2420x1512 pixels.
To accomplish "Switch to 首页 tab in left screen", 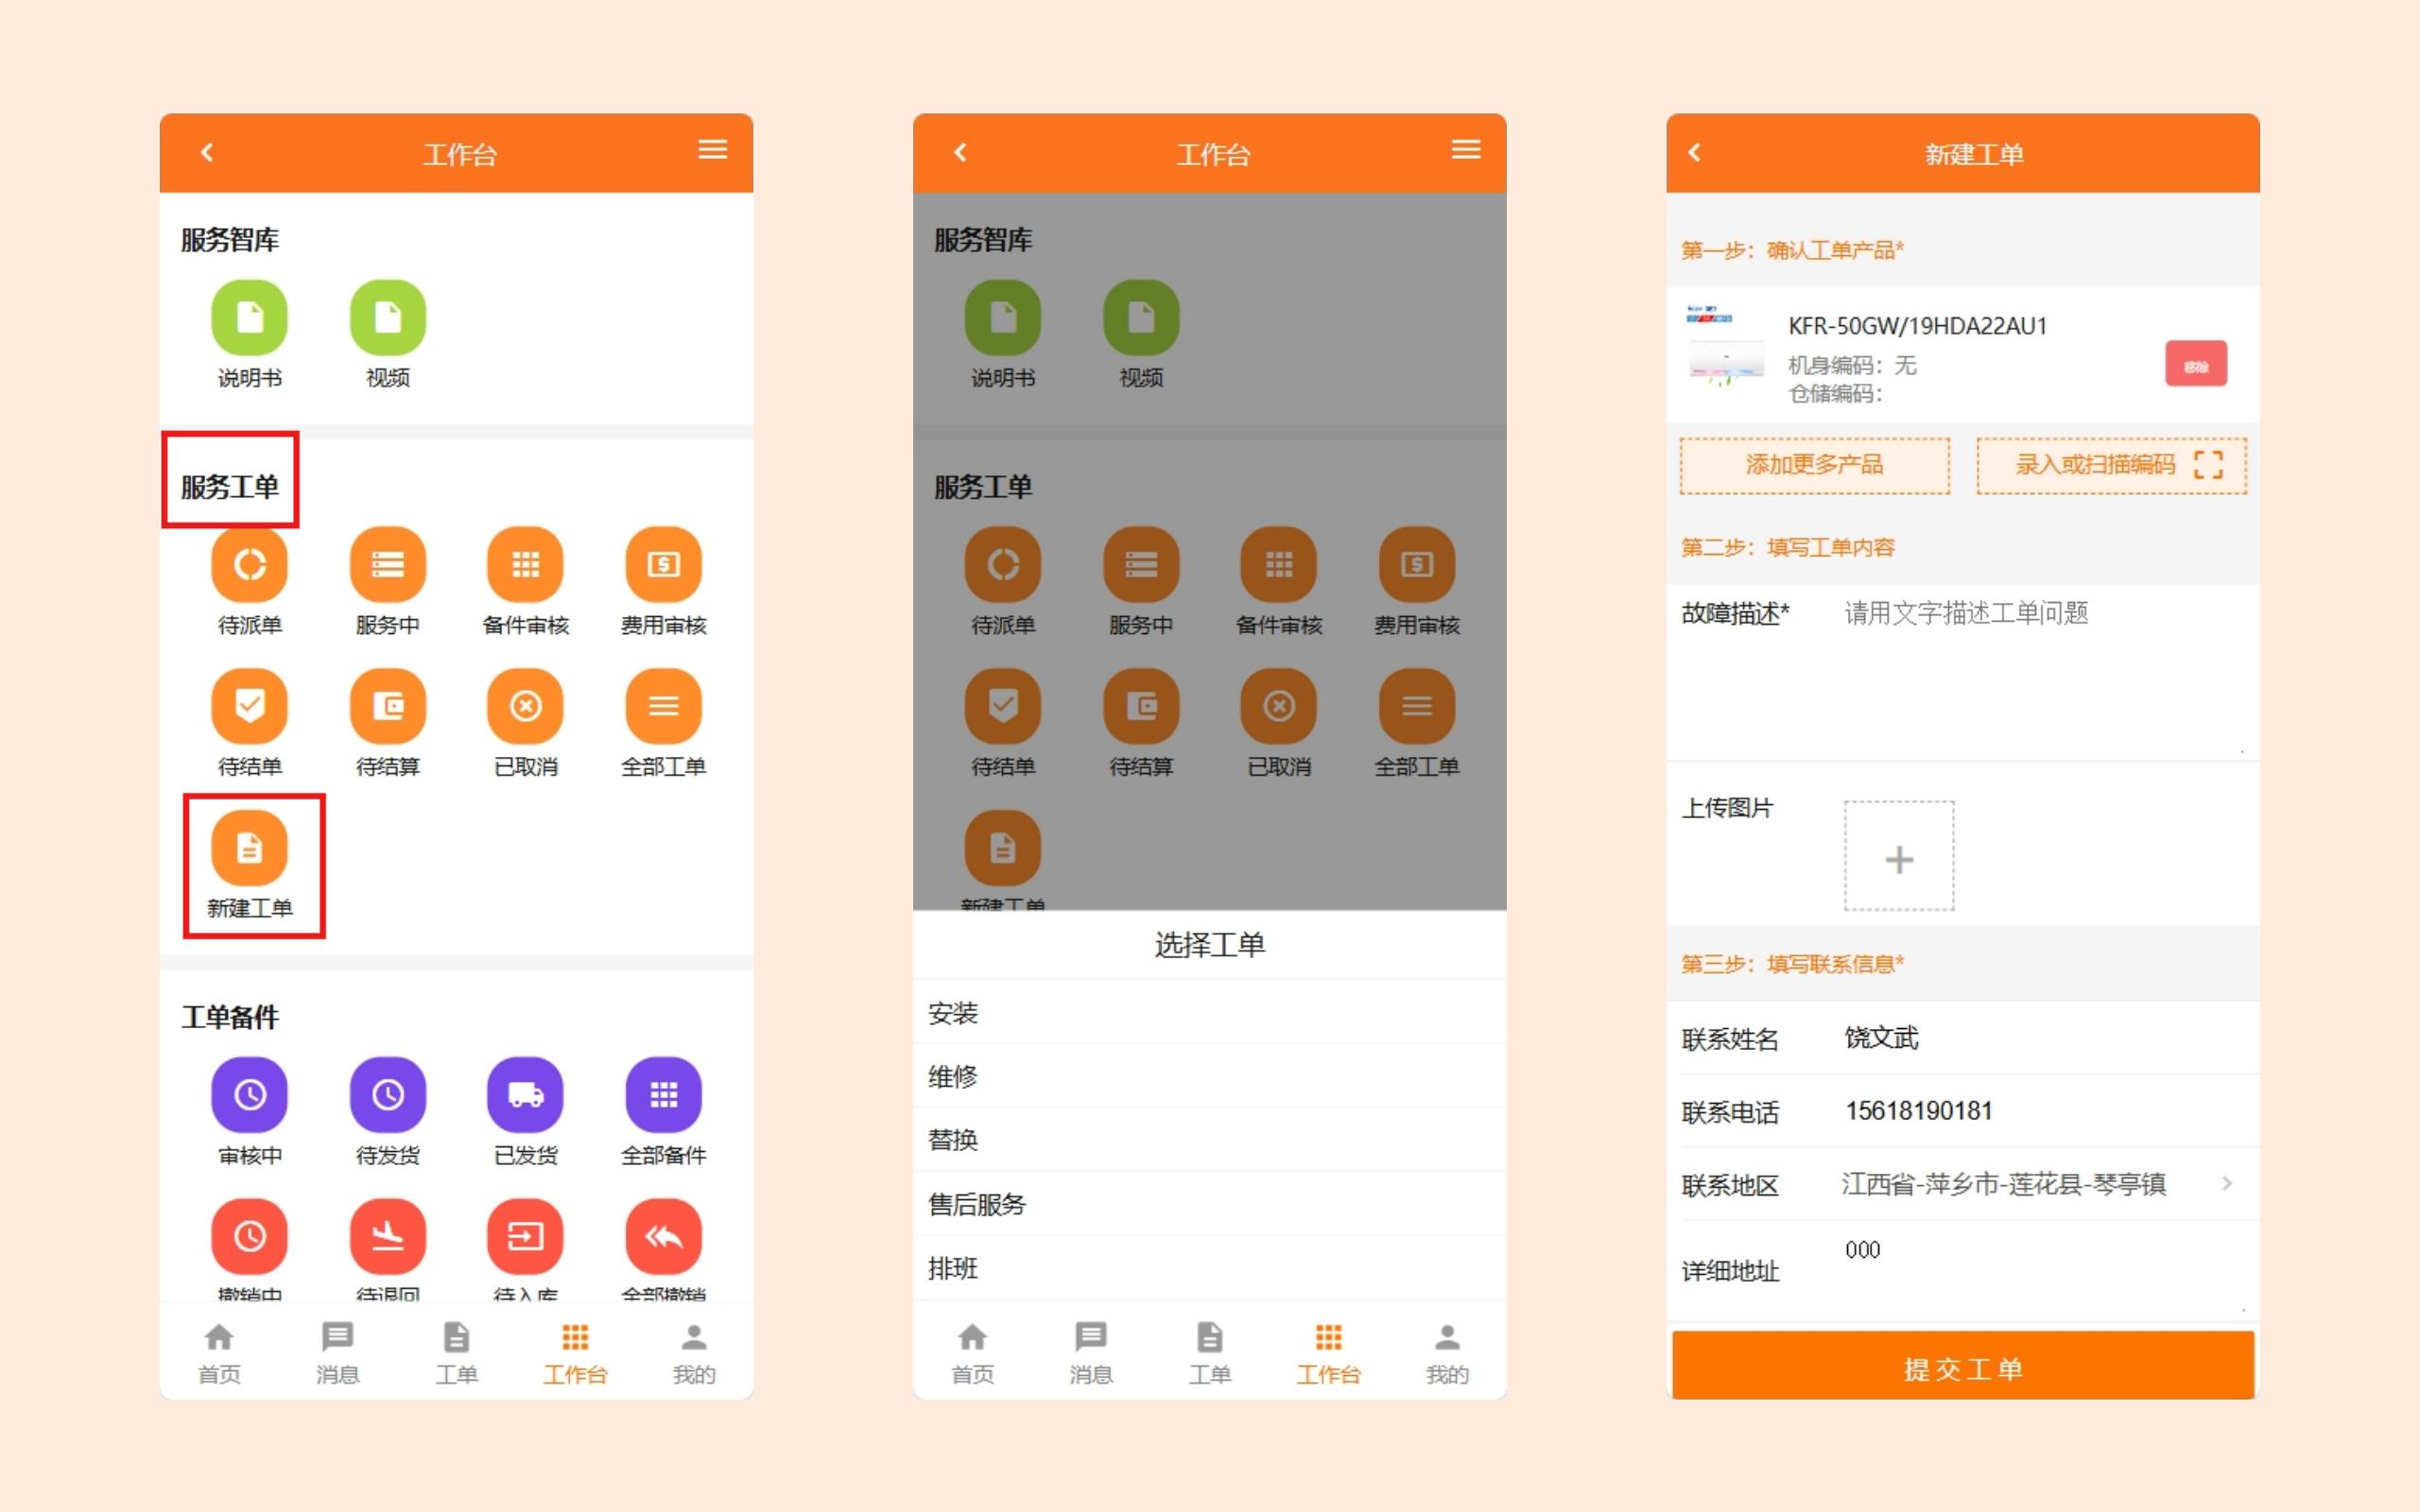I will [x=219, y=1353].
